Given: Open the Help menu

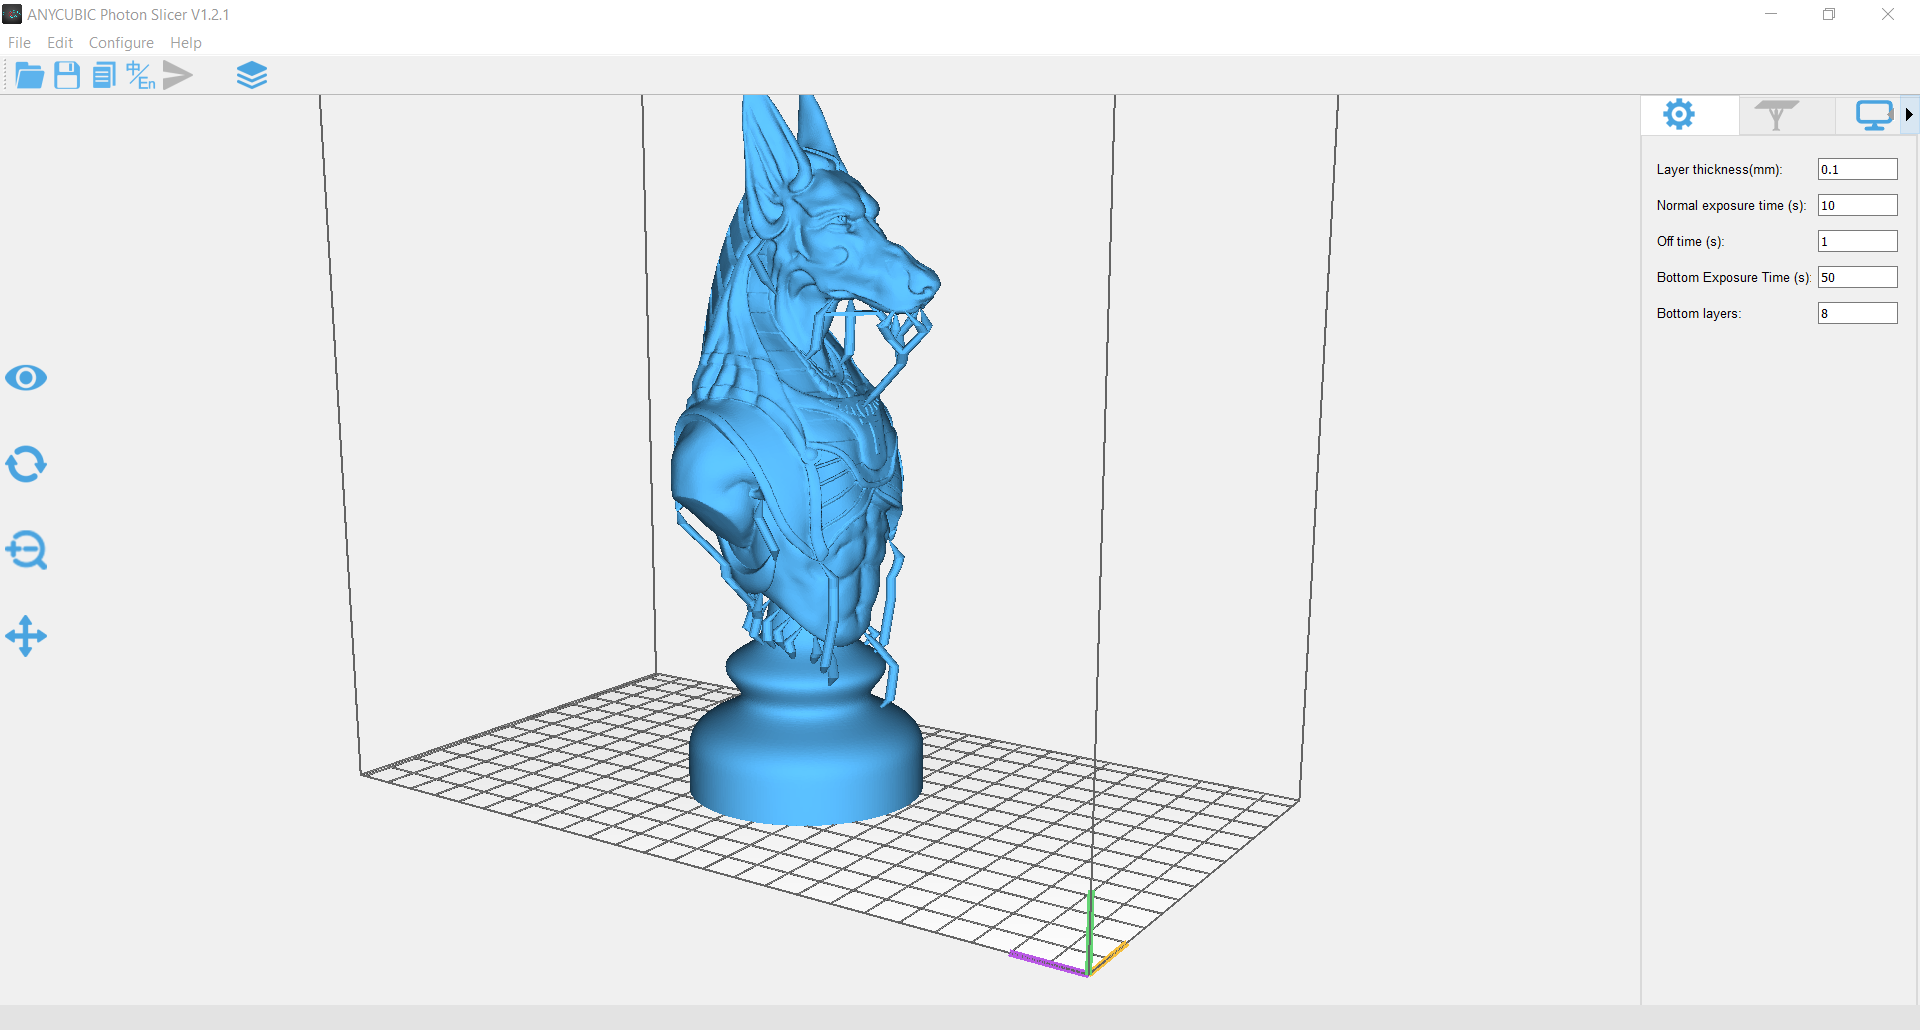Looking at the screenshot, I should tap(186, 43).
